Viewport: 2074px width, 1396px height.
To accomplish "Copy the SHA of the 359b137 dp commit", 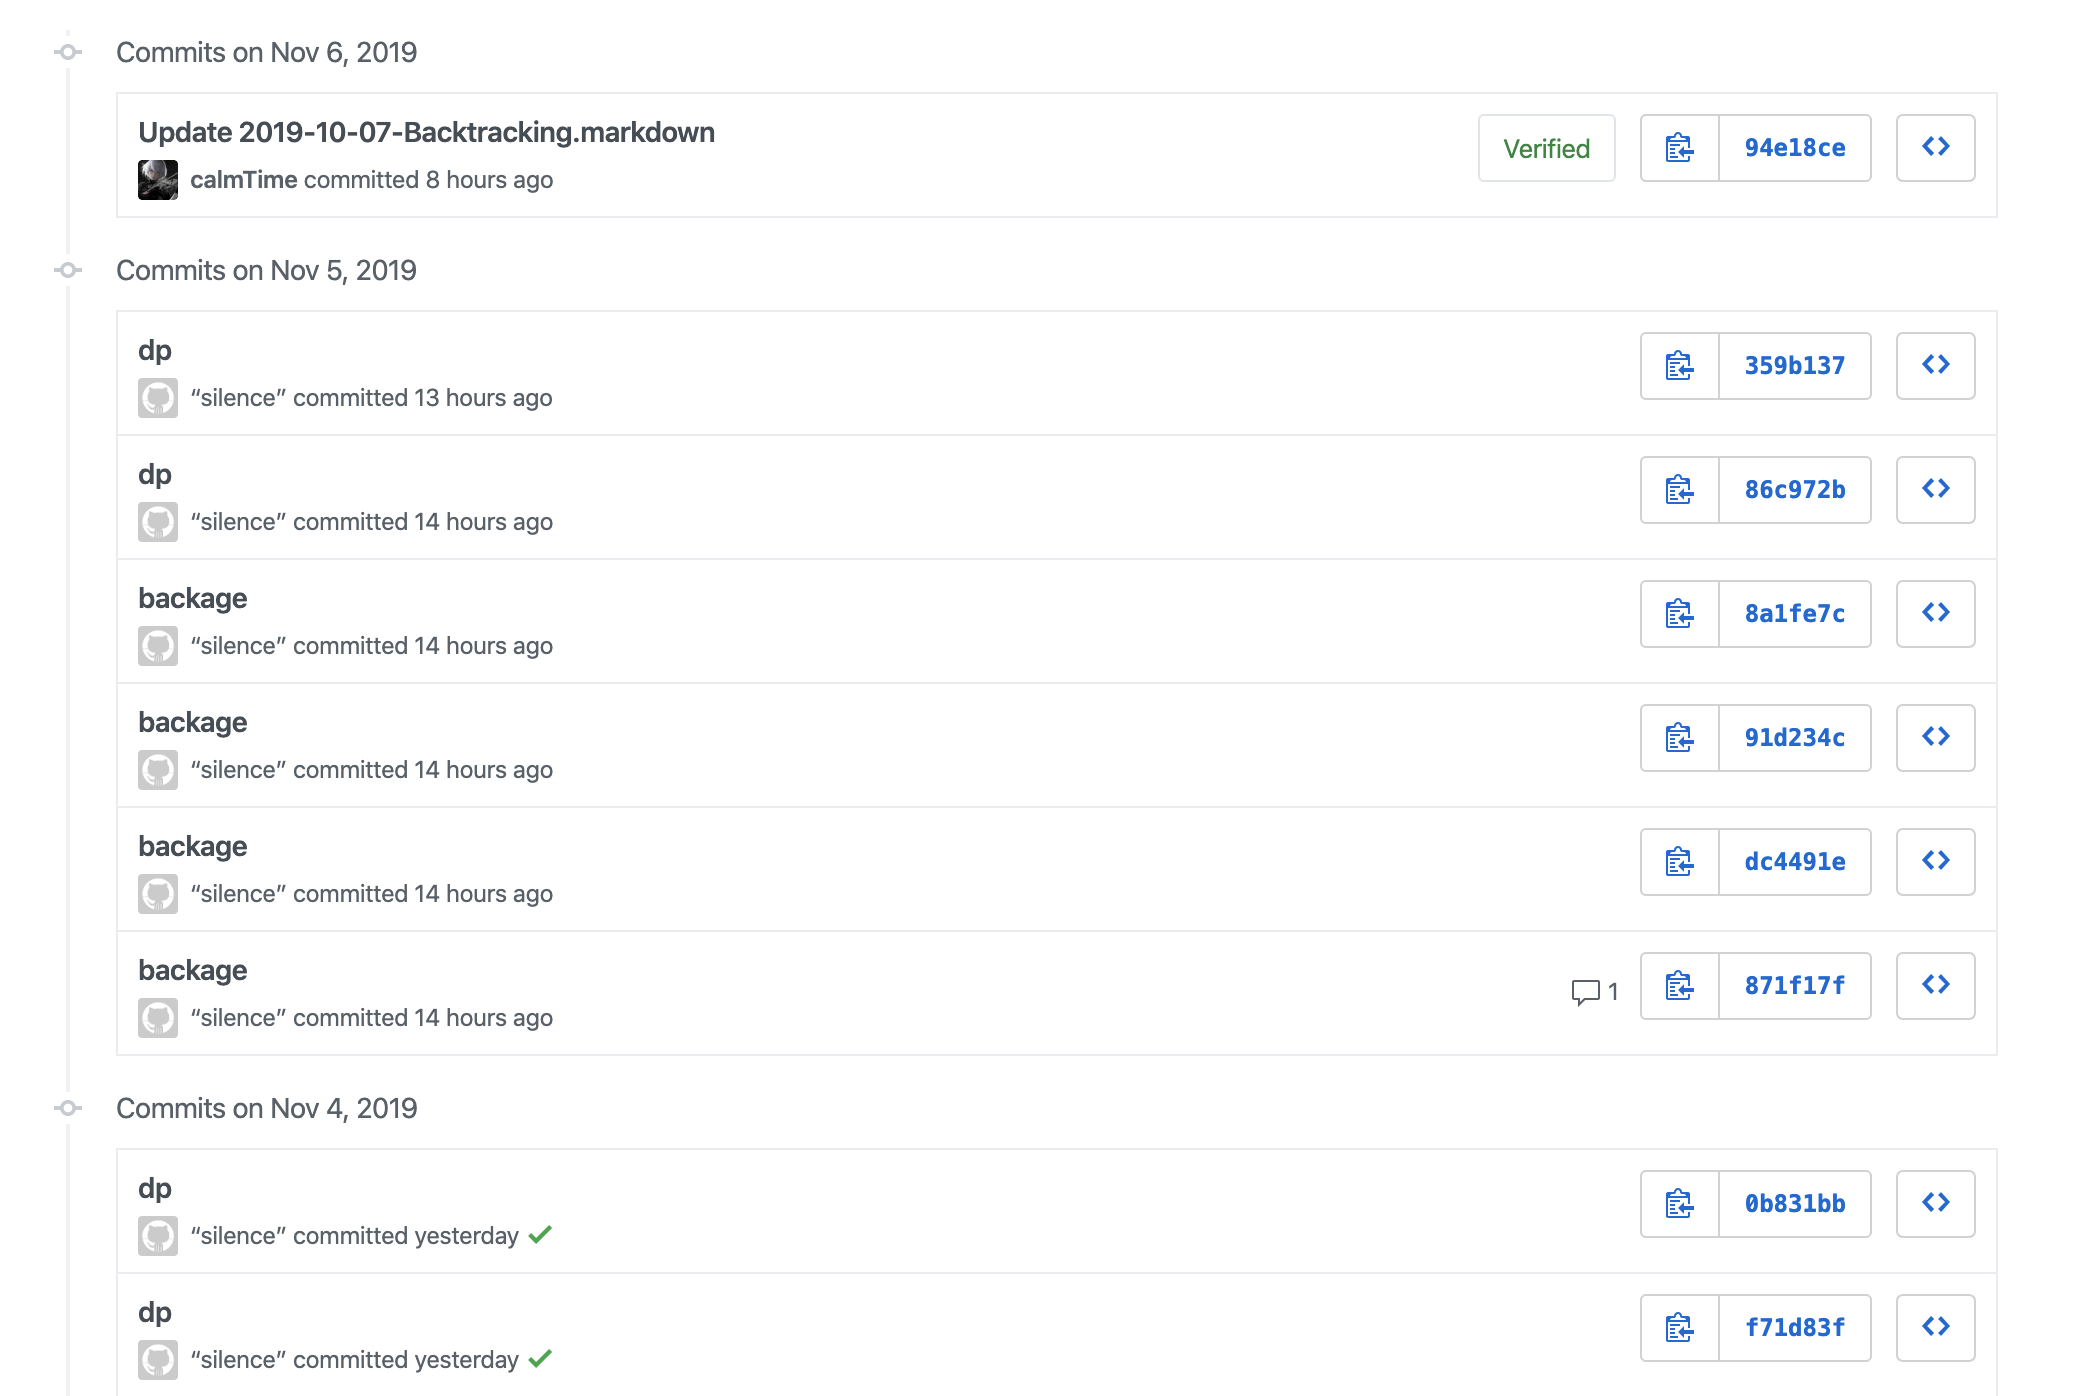I will coord(1679,366).
